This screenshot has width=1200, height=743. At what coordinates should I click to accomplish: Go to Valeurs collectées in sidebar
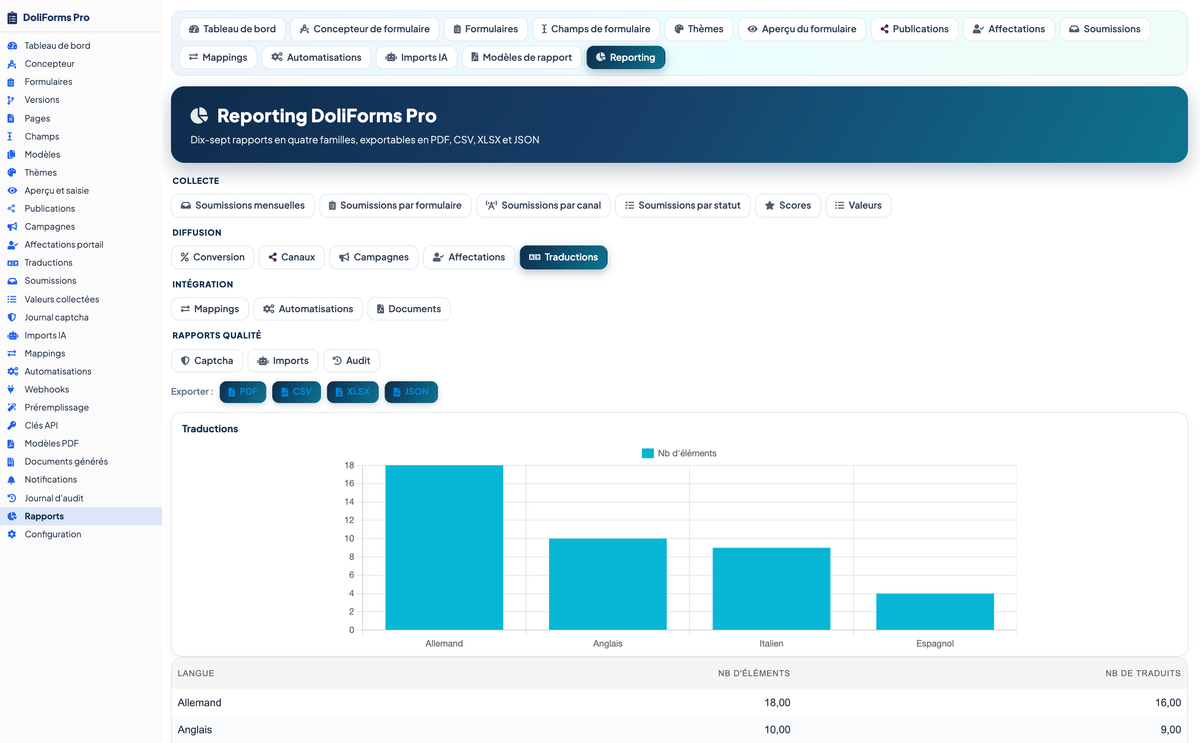click(62, 299)
